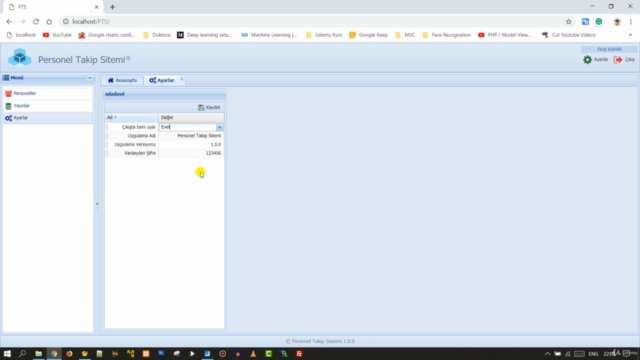Open the Face Recognation bookmark folder
Screen dimensions: 640x360
pyautogui.click(x=447, y=35)
